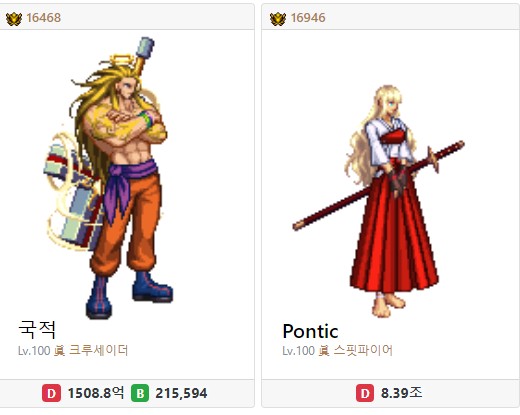
Task: Open the blonde Crusader character sprite
Action: coord(109,177)
